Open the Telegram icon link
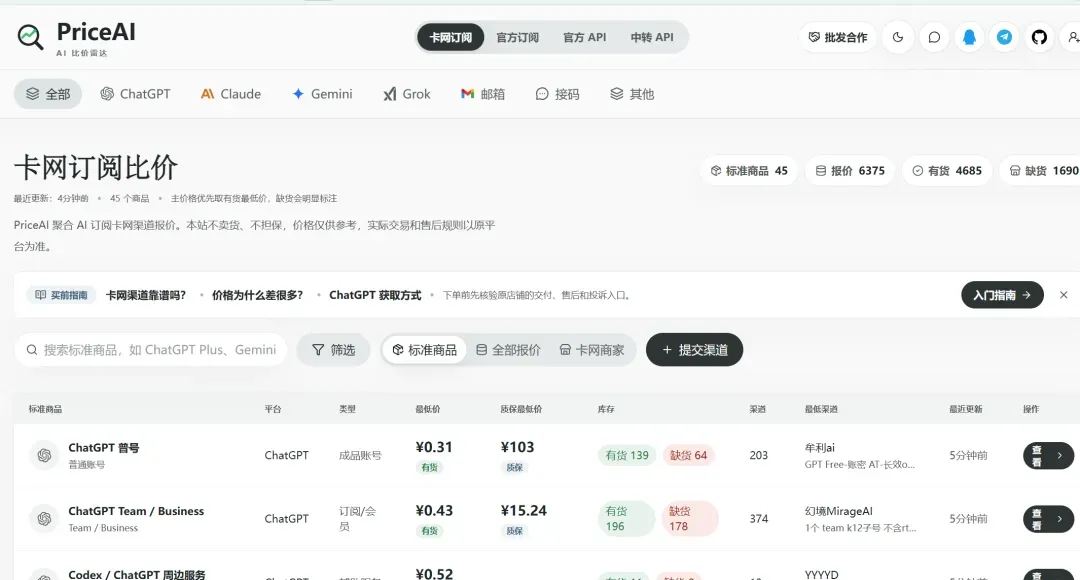 pos(1004,37)
